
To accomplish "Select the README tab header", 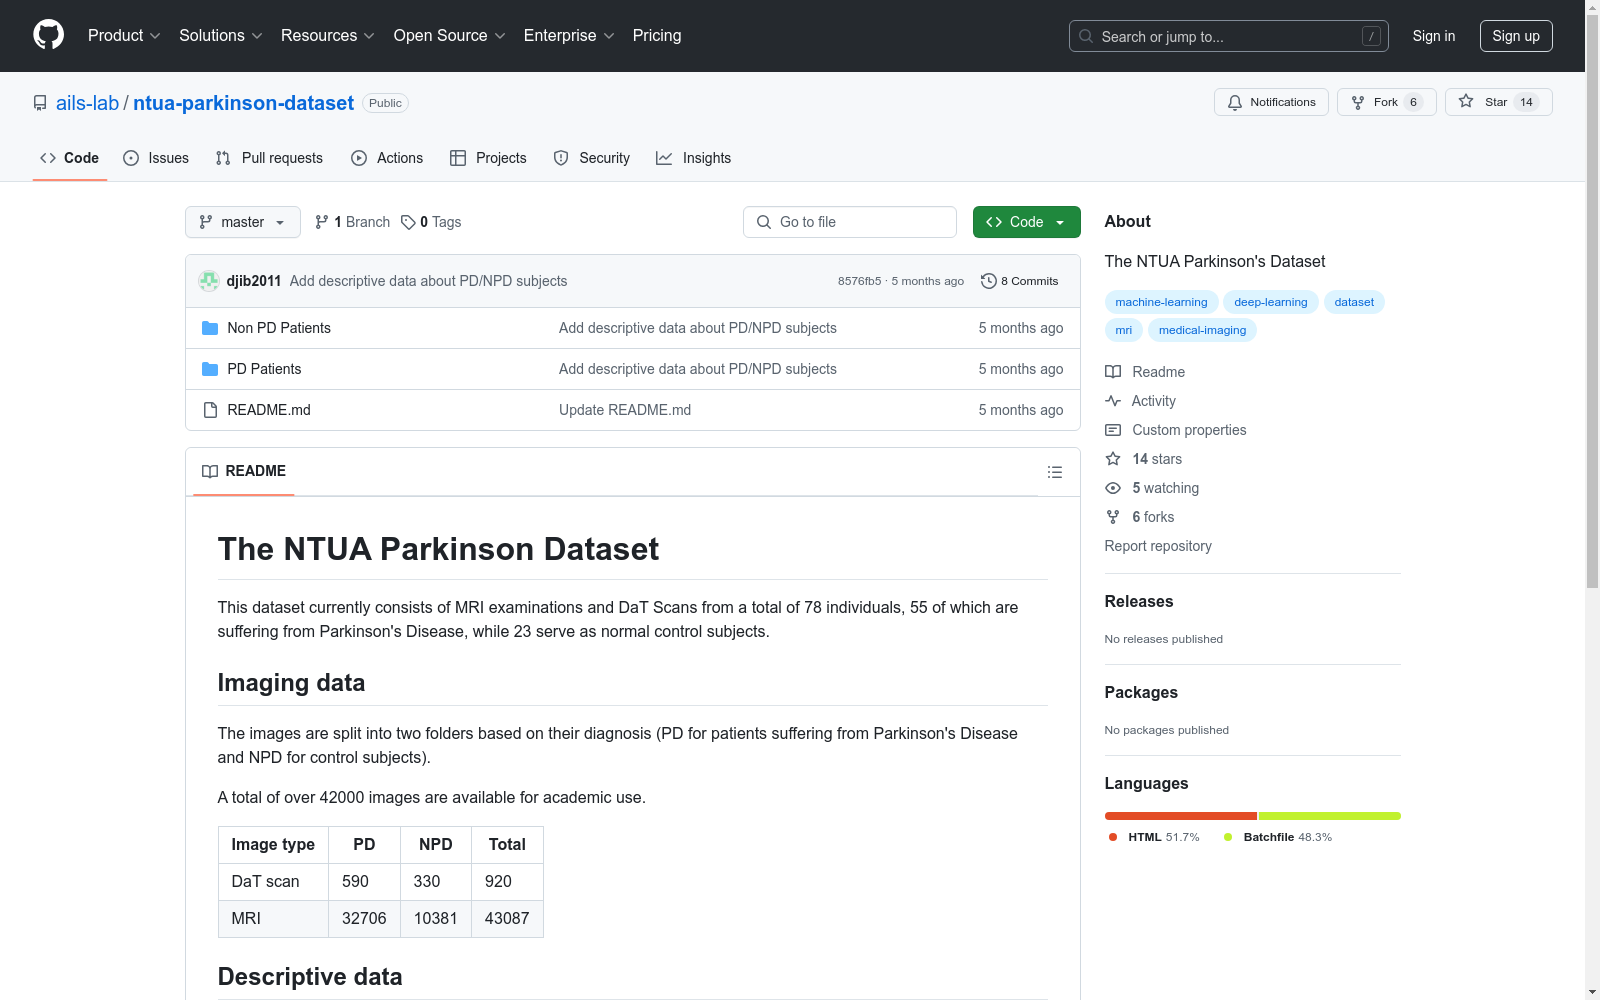I will 244,471.
